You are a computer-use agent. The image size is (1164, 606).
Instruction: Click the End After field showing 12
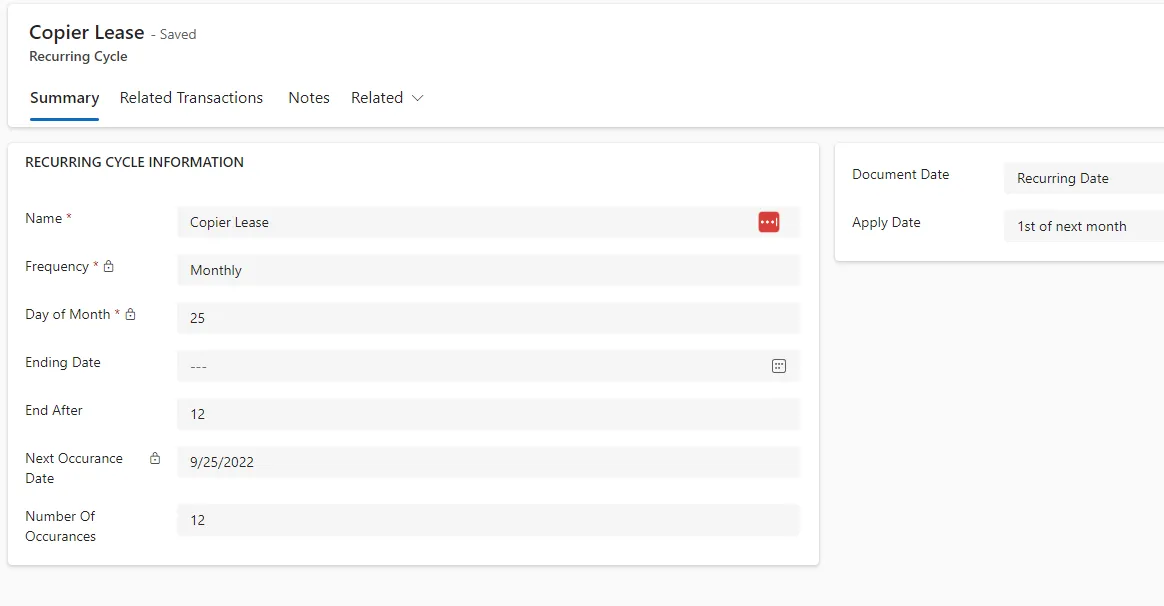[x=488, y=414]
